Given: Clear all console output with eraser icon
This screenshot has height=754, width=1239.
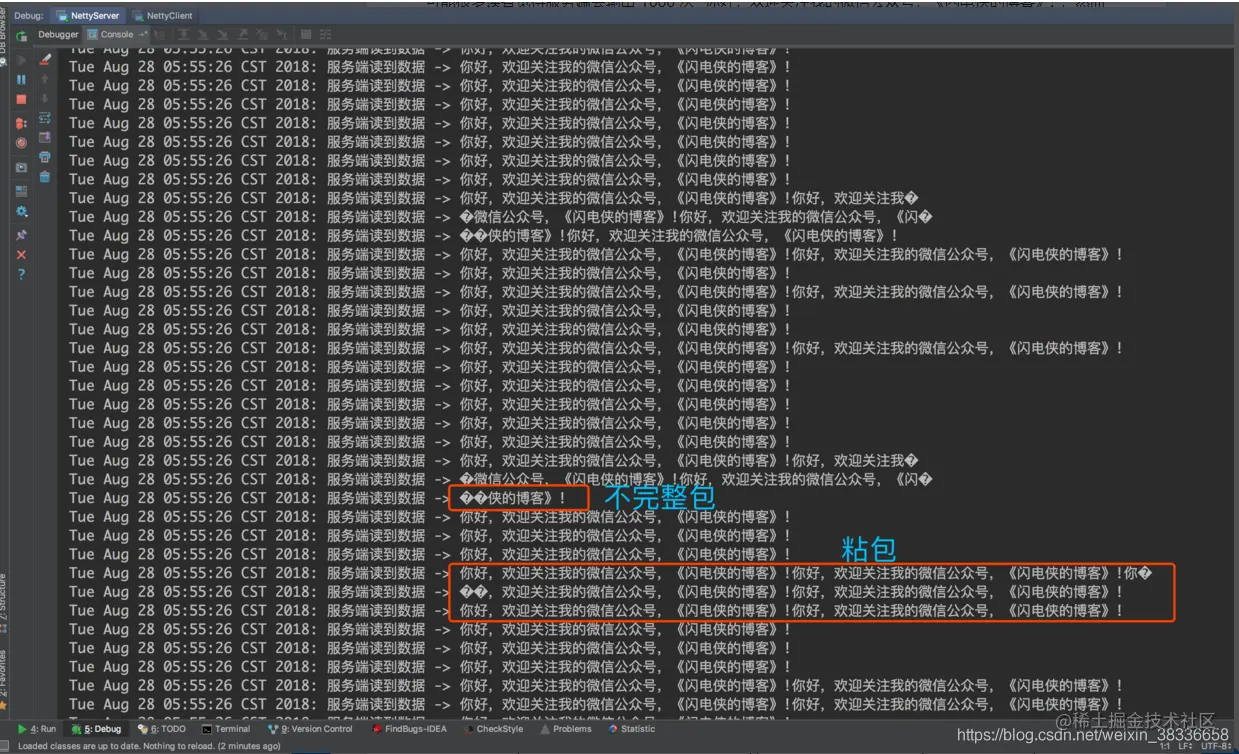Looking at the screenshot, I should [45, 60].
